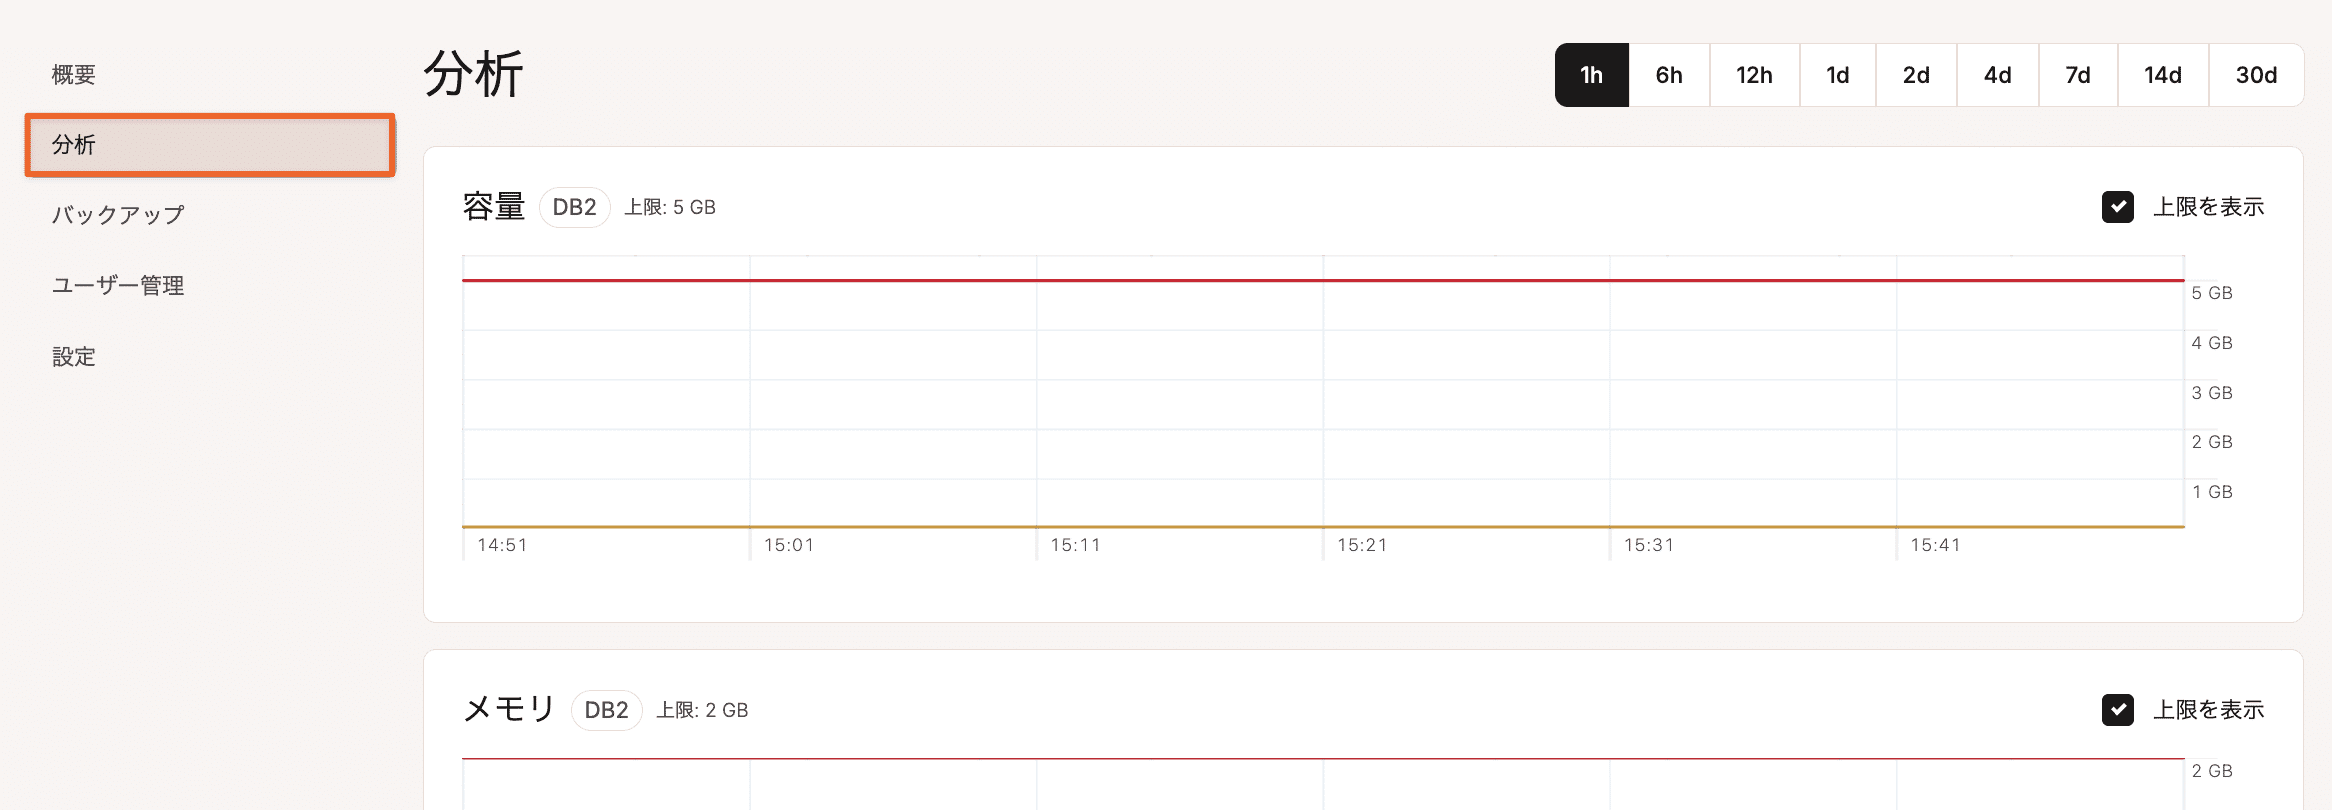Image resolution: width=2332 pixels, height=810 pixels.
Task: Change time range to 4d
Action: pos(1997,75)
